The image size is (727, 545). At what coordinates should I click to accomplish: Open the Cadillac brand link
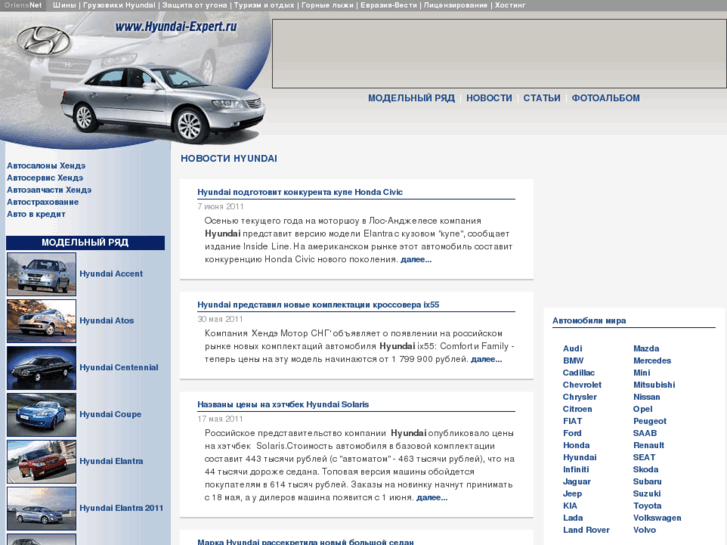(579, 372)
